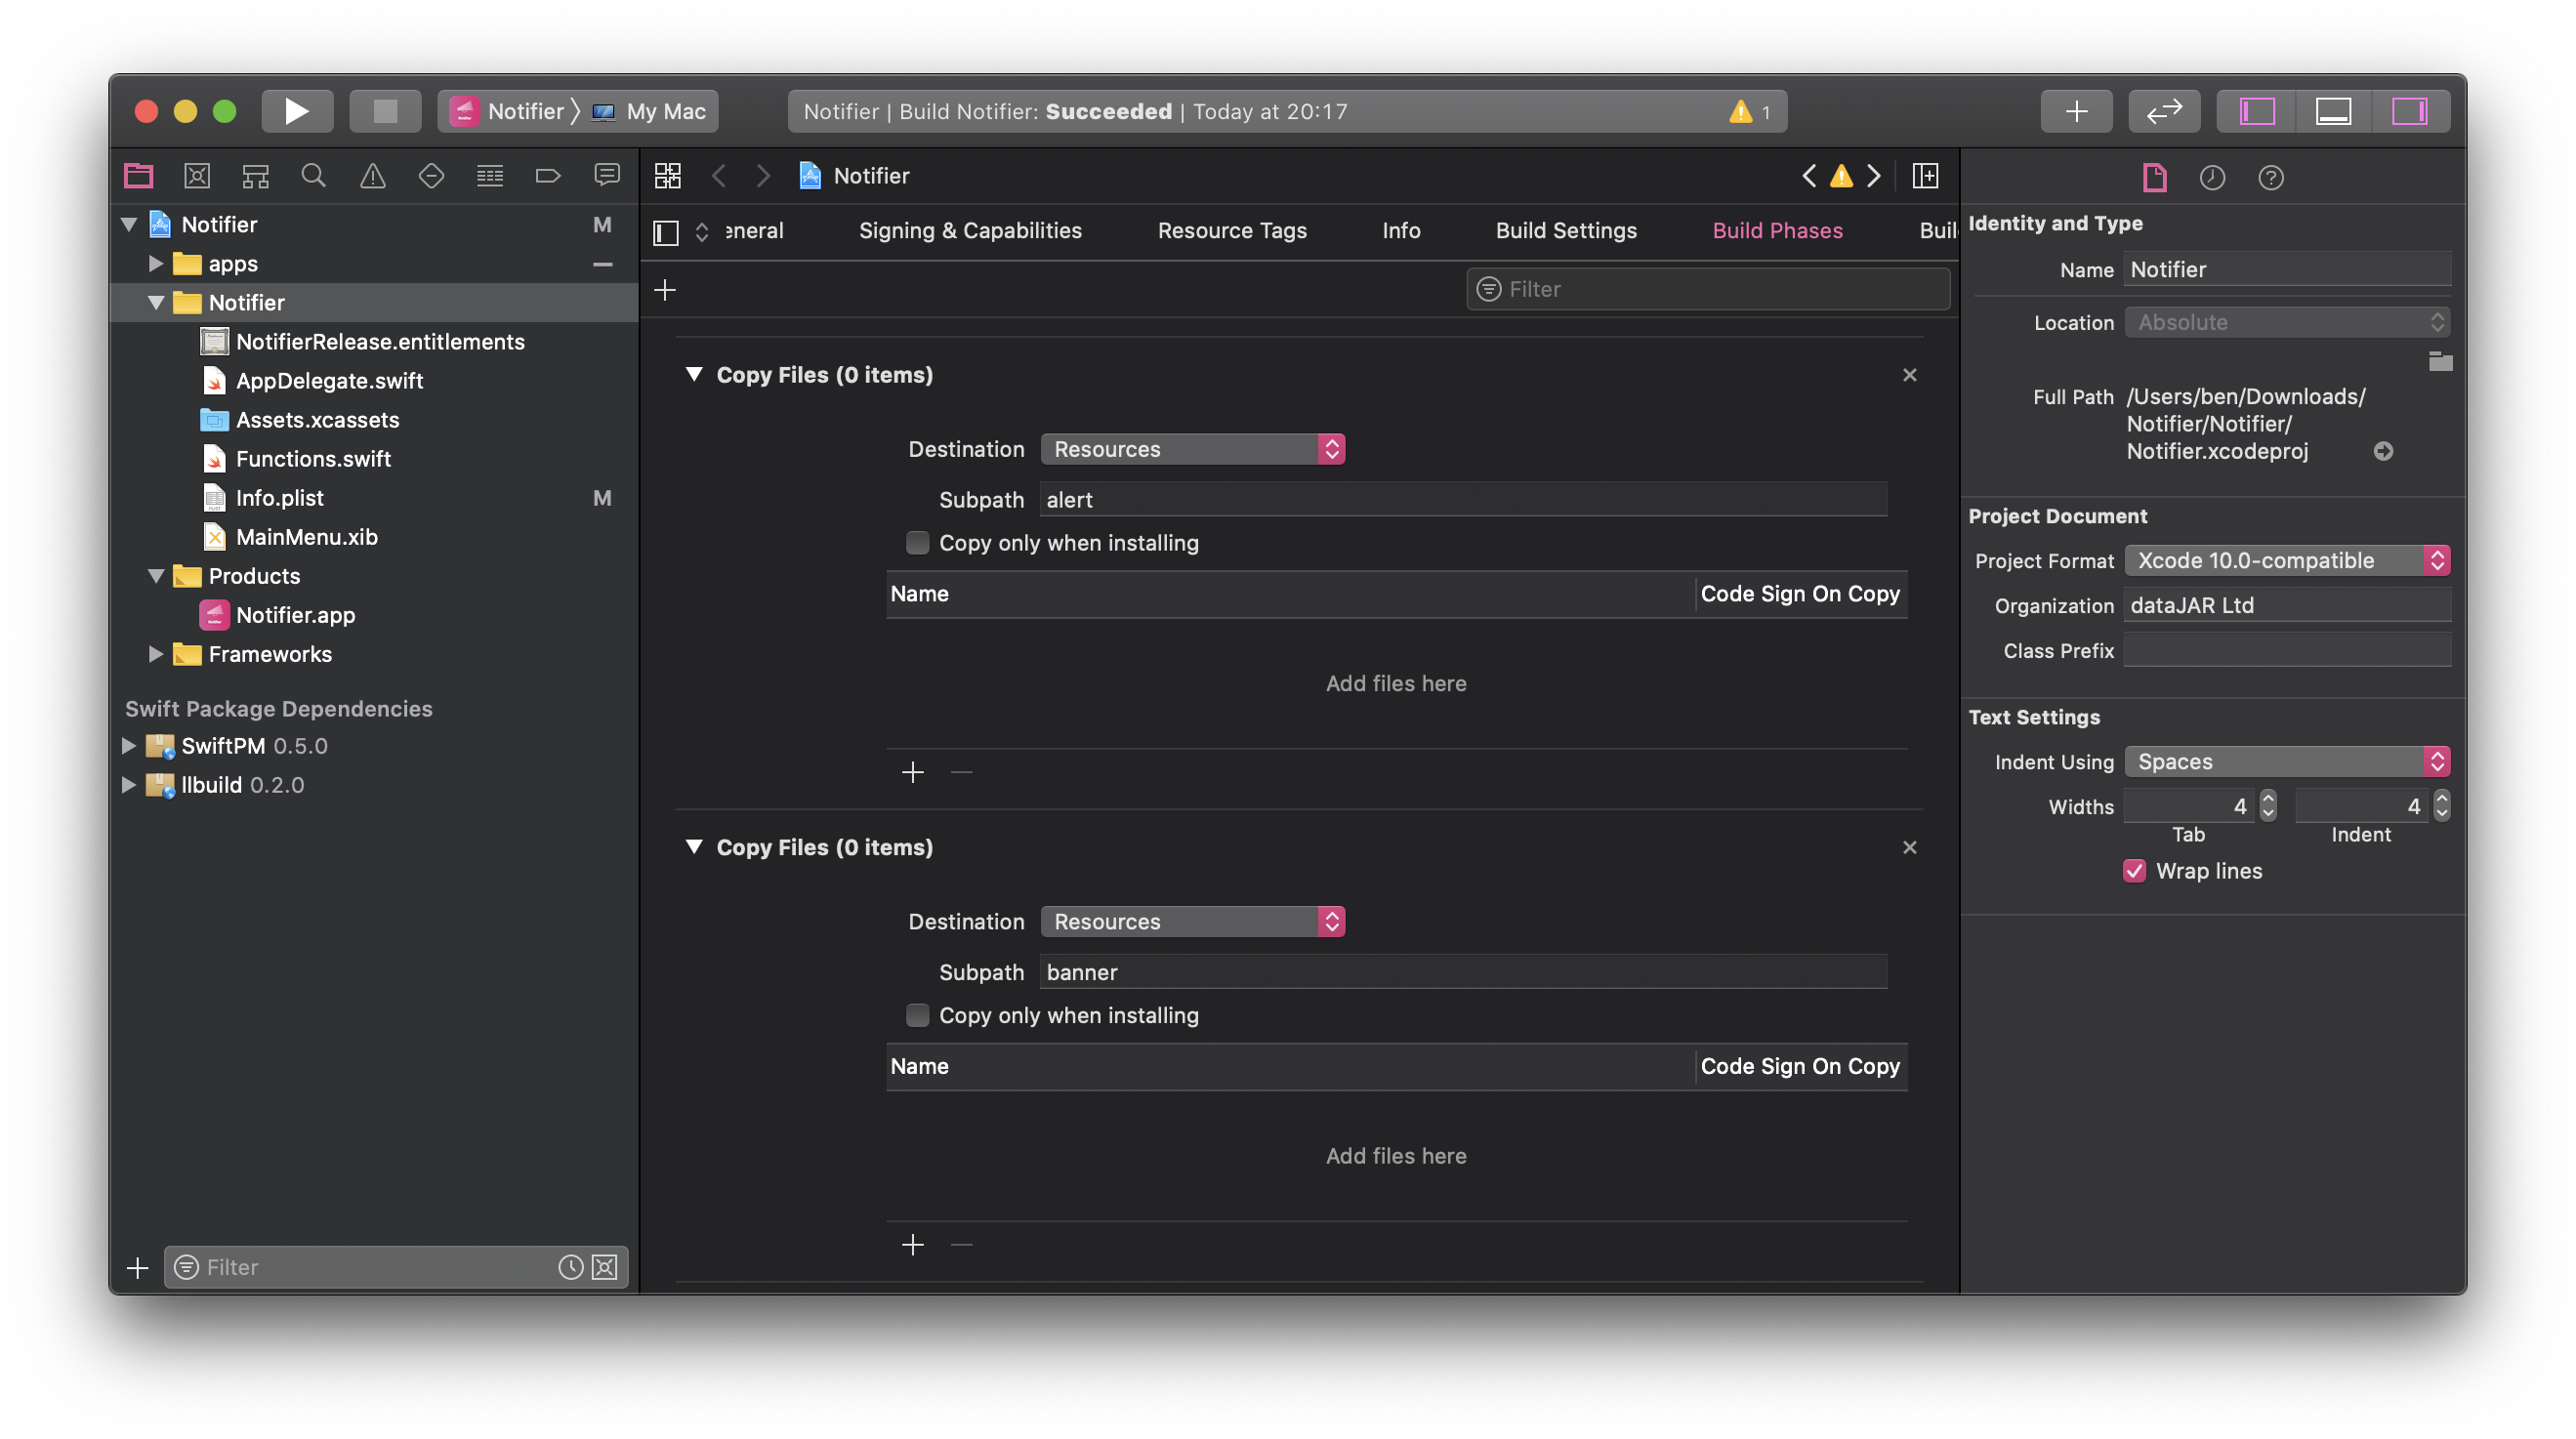This screenshot has width=2576, height=1439.
Task: Open the Signing & Capabilities tab
Action: tap(970, 231)
